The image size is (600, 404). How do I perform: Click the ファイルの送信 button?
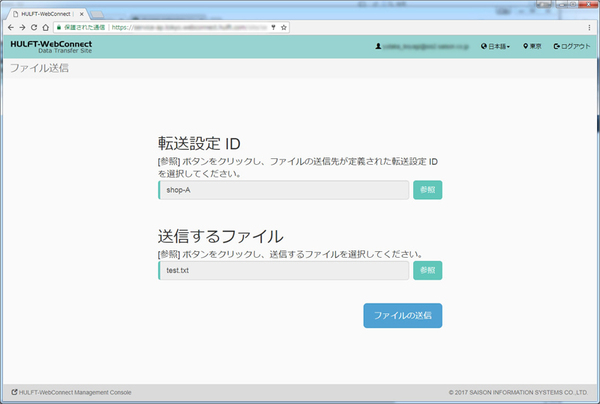[403, 315]
